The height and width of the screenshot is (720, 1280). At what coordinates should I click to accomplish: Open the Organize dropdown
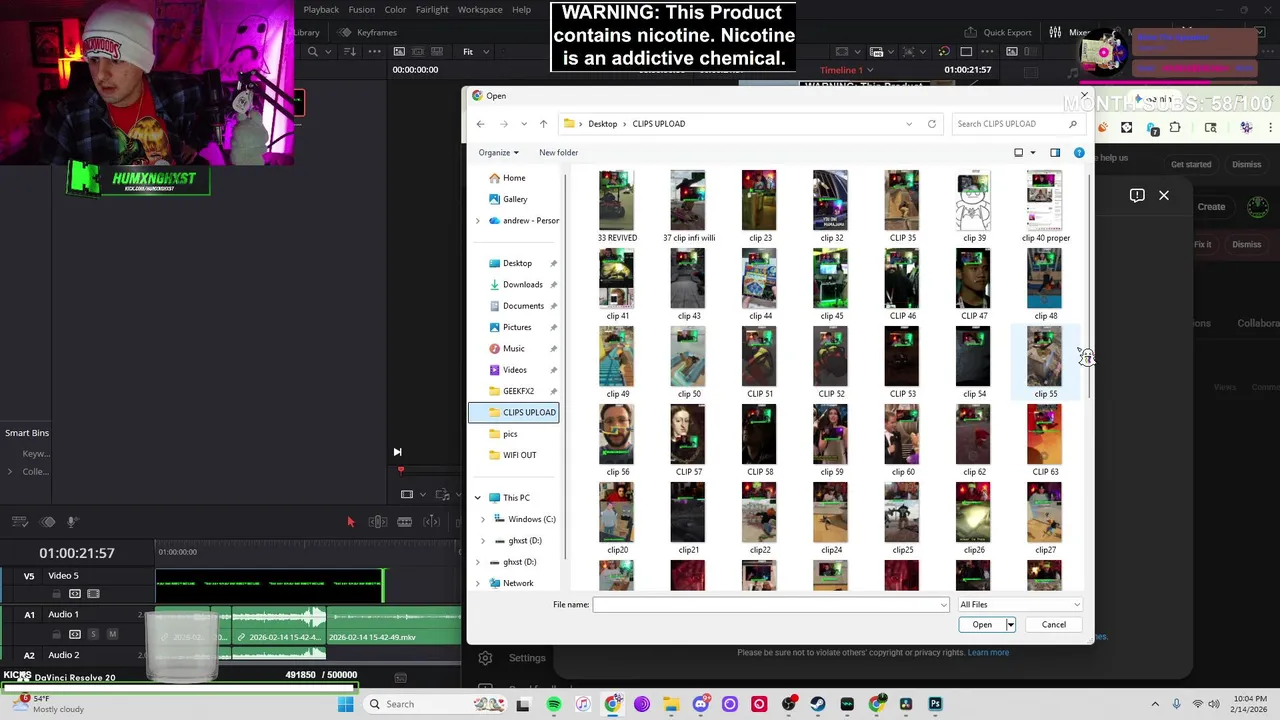[x=498, y=152]
